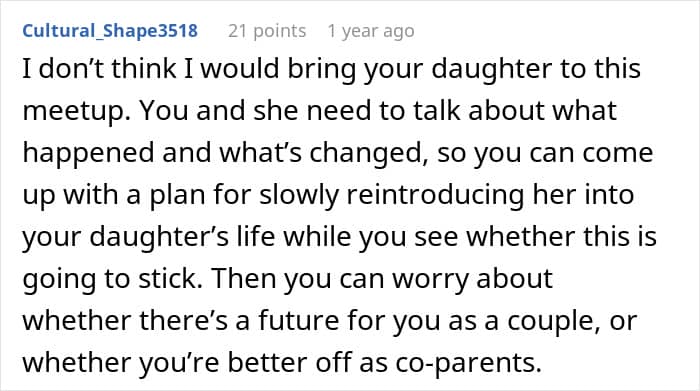Image resolution: width=700 pixels, height=391 pixels.
Task: Click the 21 points score label
Action: click(x=267, y=31)
